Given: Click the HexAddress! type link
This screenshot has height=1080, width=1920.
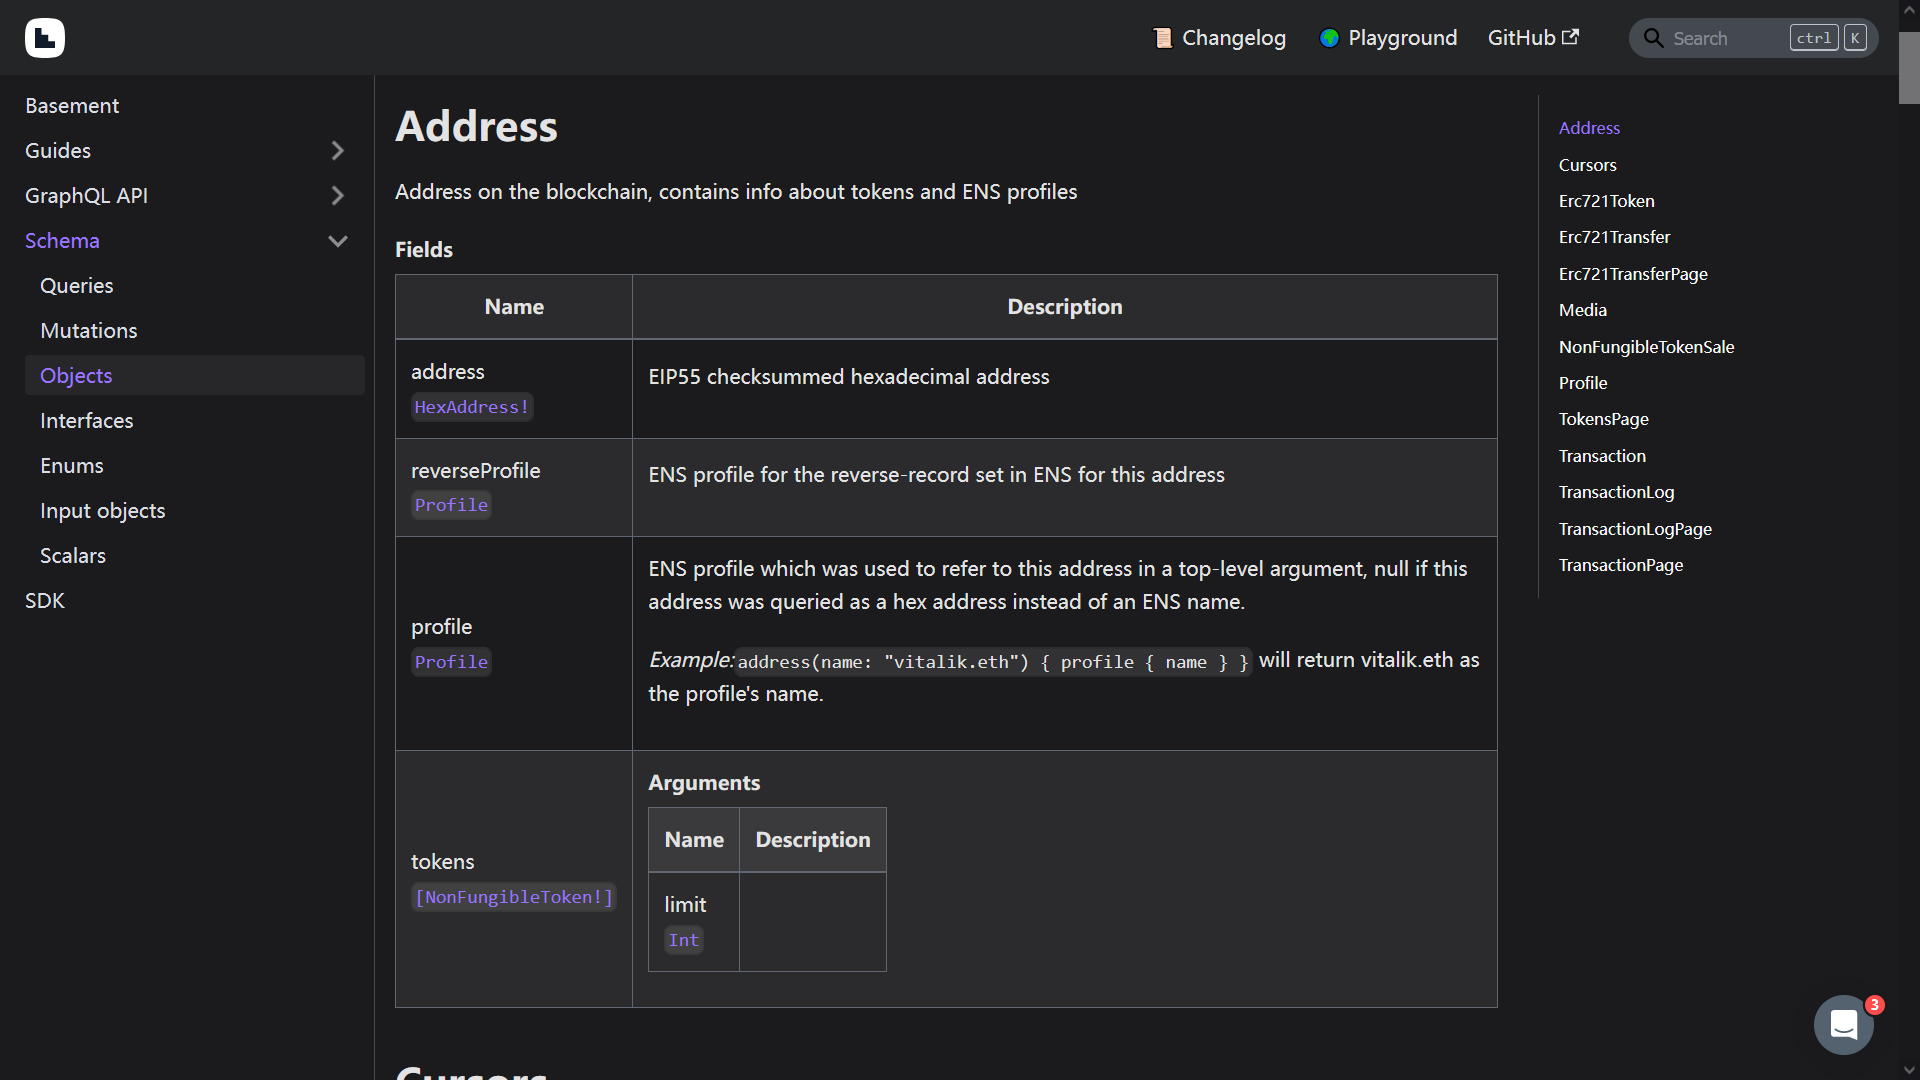Looking at the screenshot, I should (471, 407).
